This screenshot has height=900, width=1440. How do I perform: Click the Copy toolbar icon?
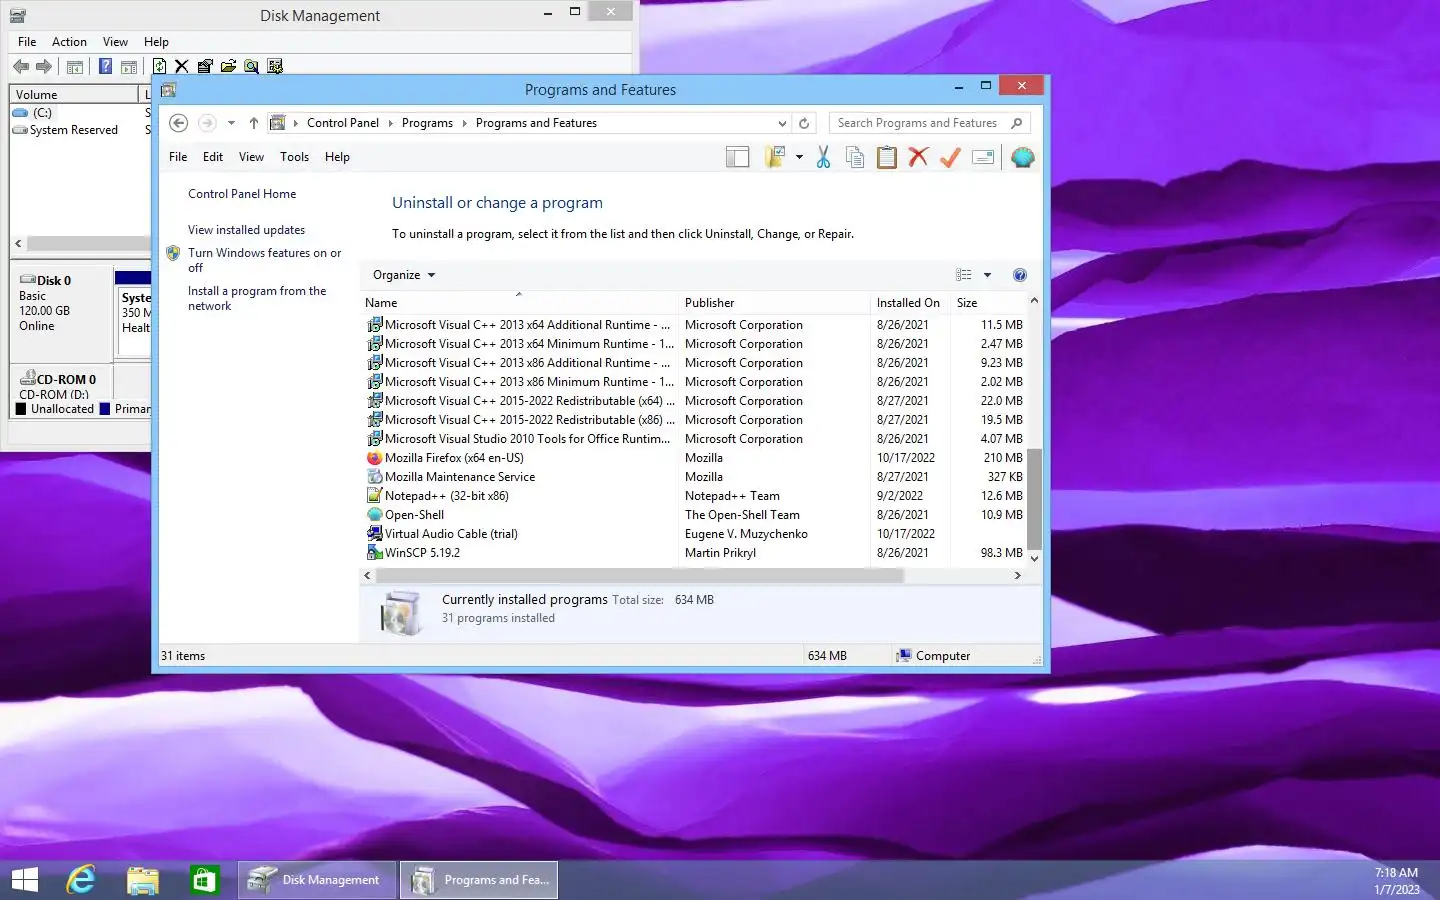(855, 157)
